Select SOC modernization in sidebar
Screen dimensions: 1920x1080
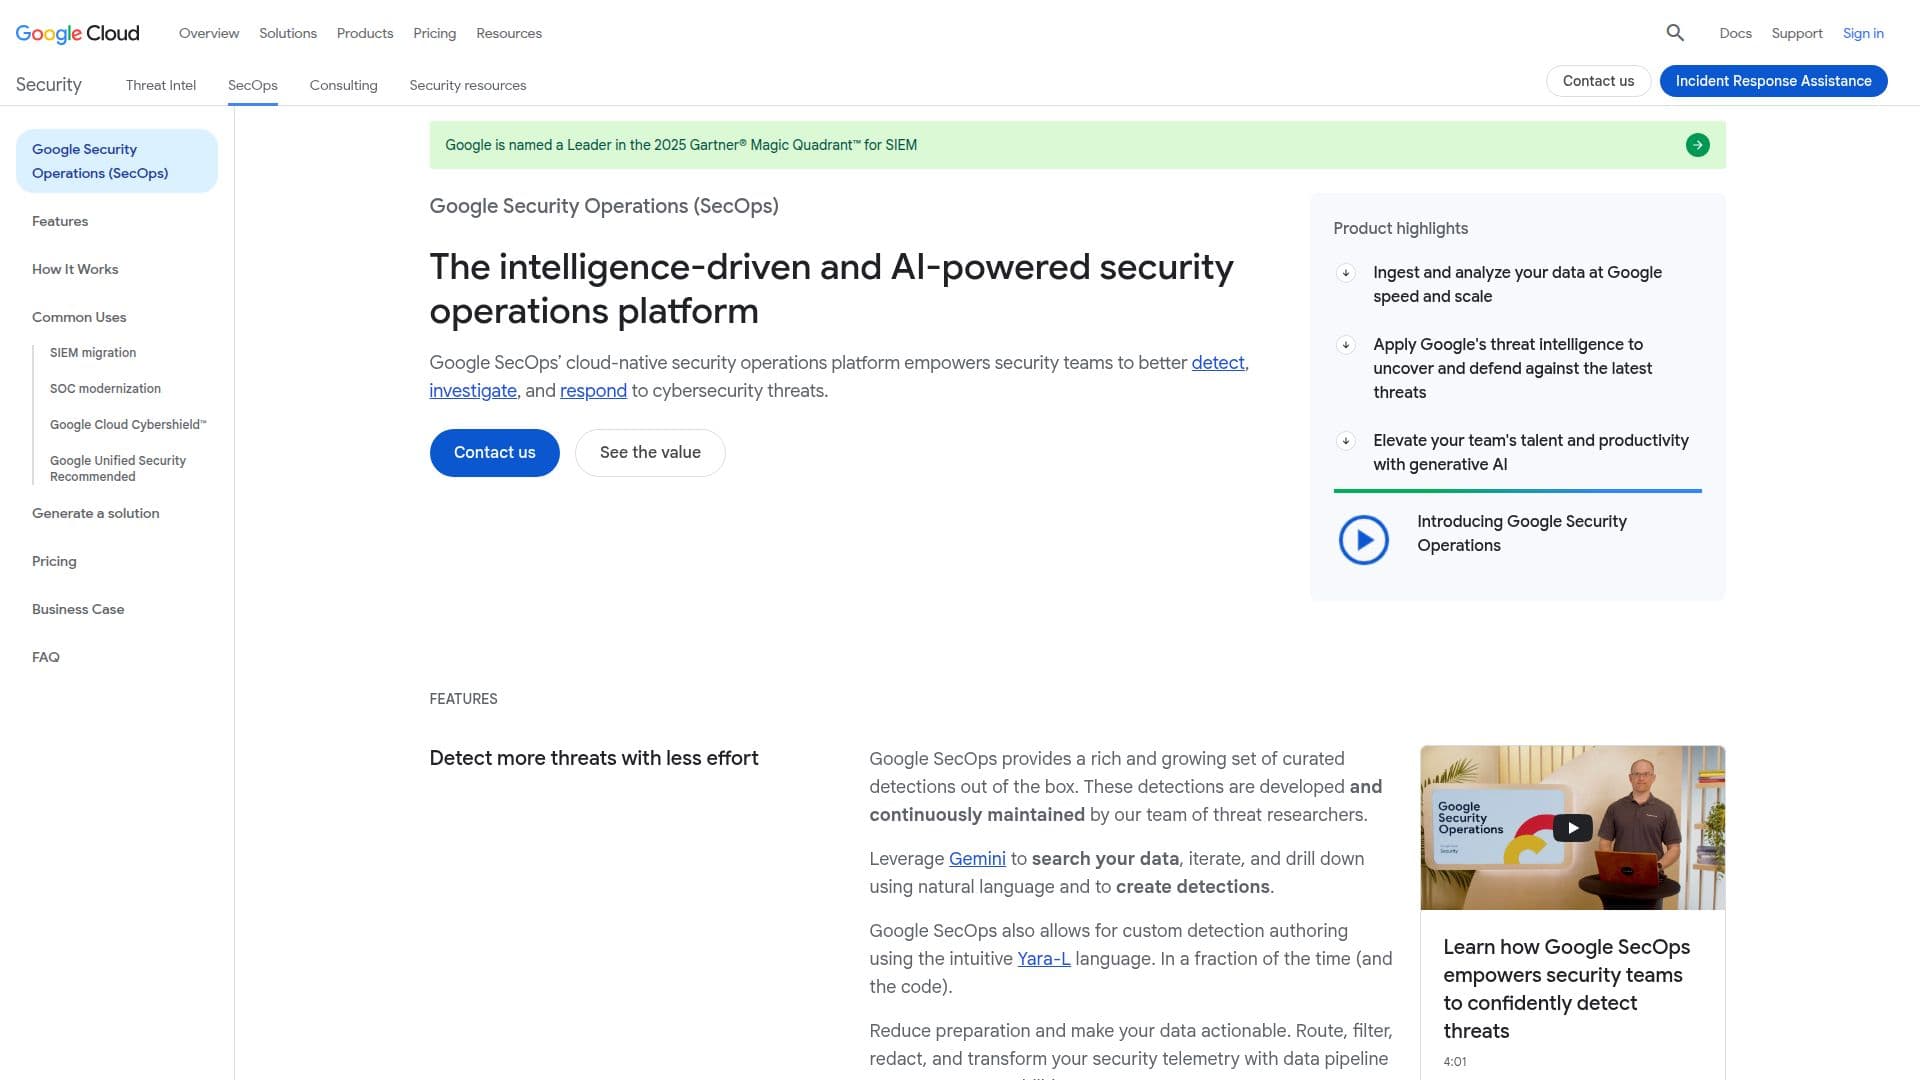(x=105, y=389)
